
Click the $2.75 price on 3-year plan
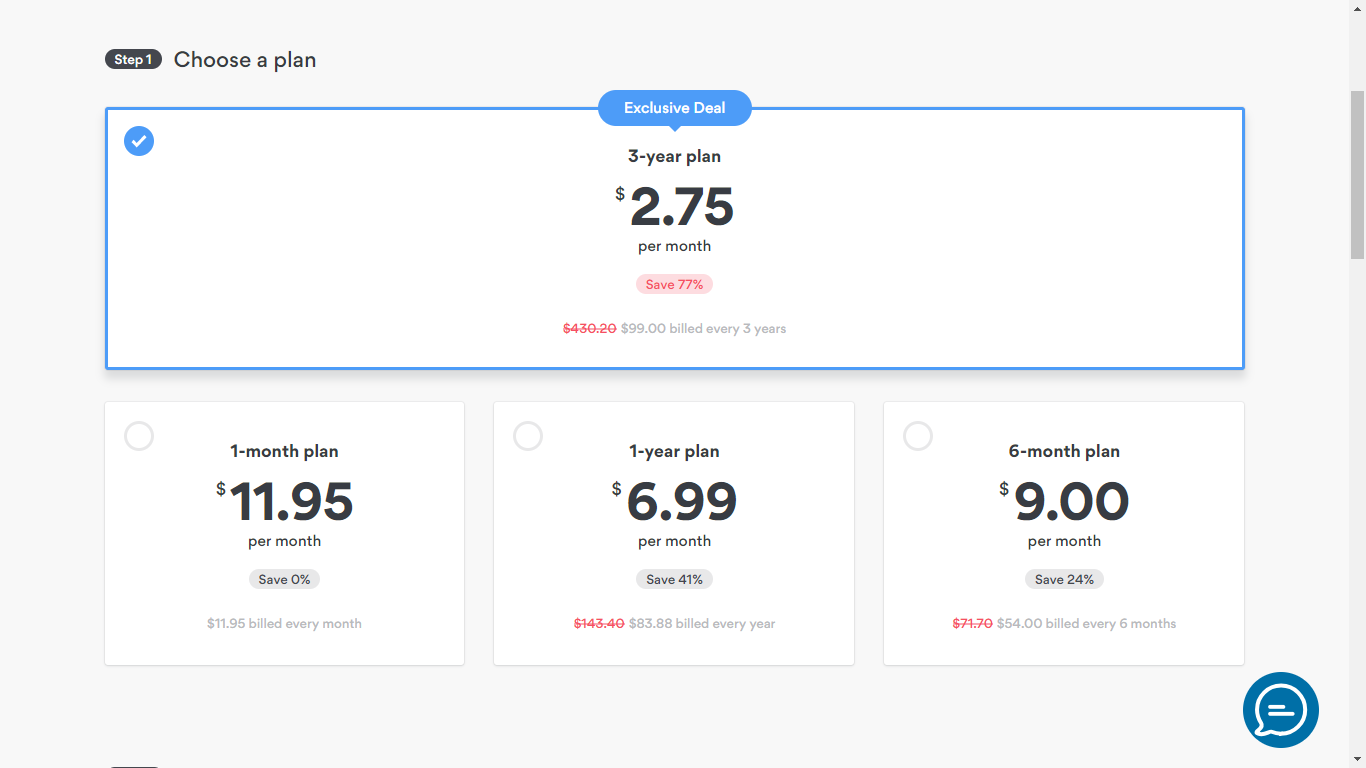point(680,207)
